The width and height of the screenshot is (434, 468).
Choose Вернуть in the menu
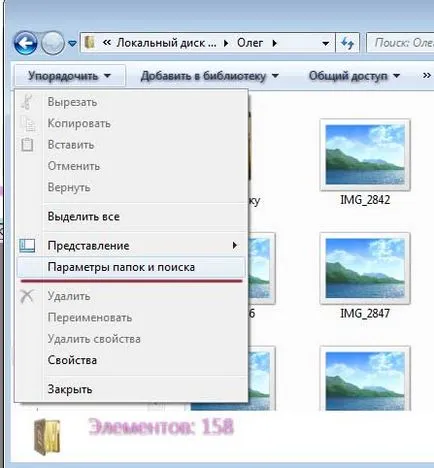pyautogui.click(x=132, y=187)
